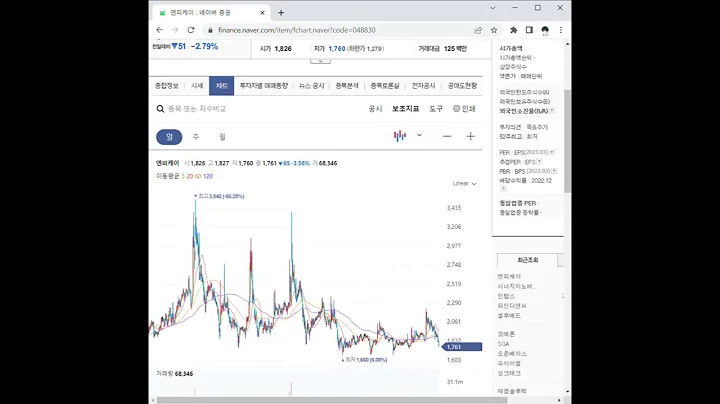Open 인탑스 in recent list
Viewport: 720px width, 404px height.
506,296
